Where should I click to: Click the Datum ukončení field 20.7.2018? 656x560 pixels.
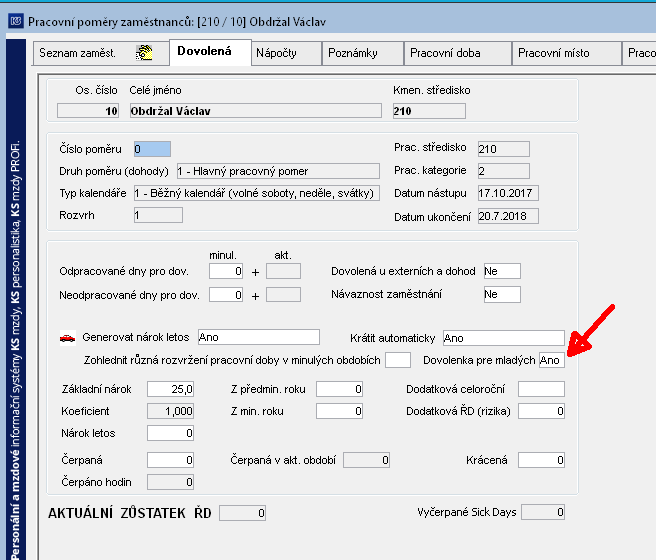(x=508, y=216)
